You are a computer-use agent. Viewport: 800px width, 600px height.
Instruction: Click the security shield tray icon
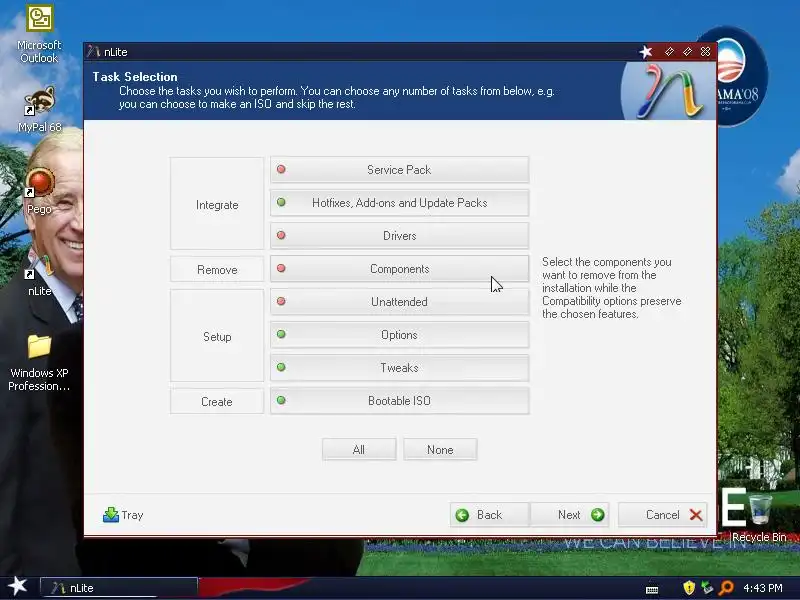point(689,588)
